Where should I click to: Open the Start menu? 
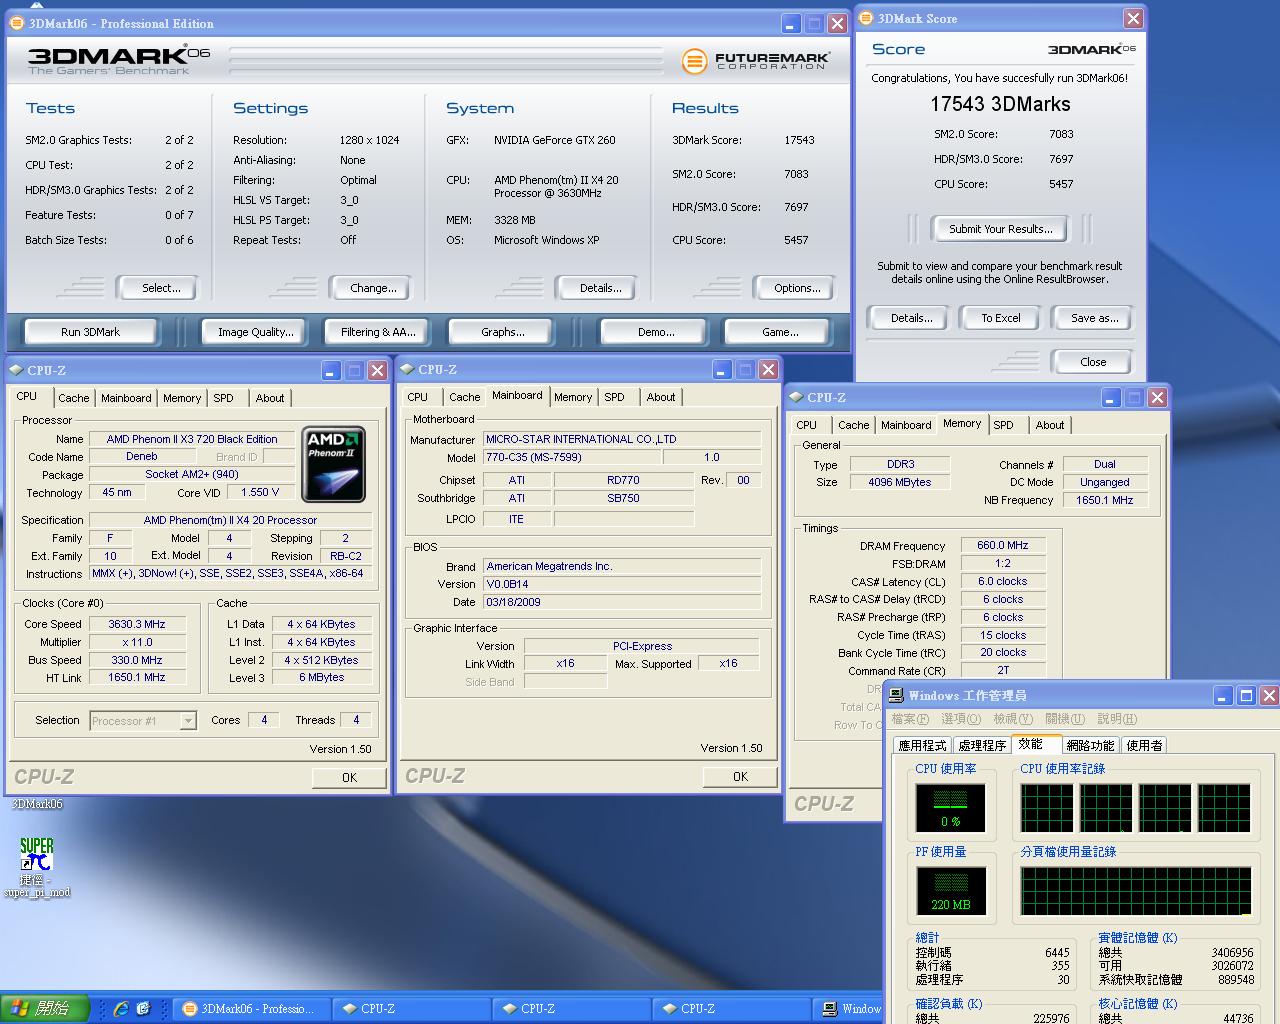pyautogui.click(x=44, y=1009)
